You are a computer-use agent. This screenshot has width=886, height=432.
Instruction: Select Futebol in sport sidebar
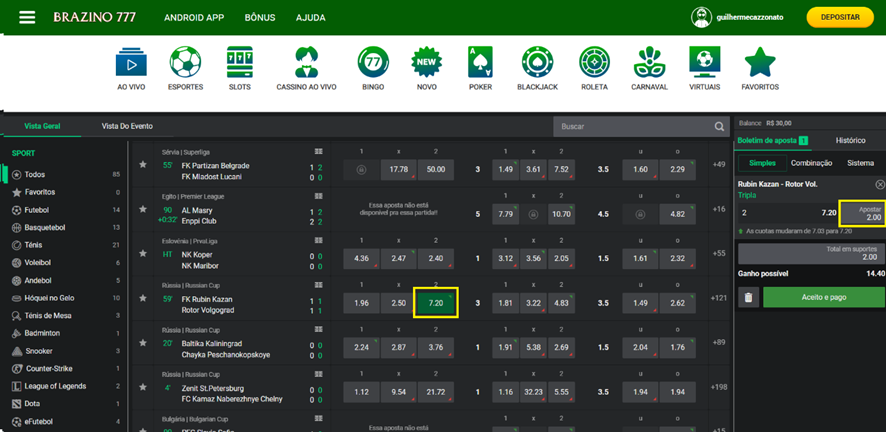tap(65, 210)
